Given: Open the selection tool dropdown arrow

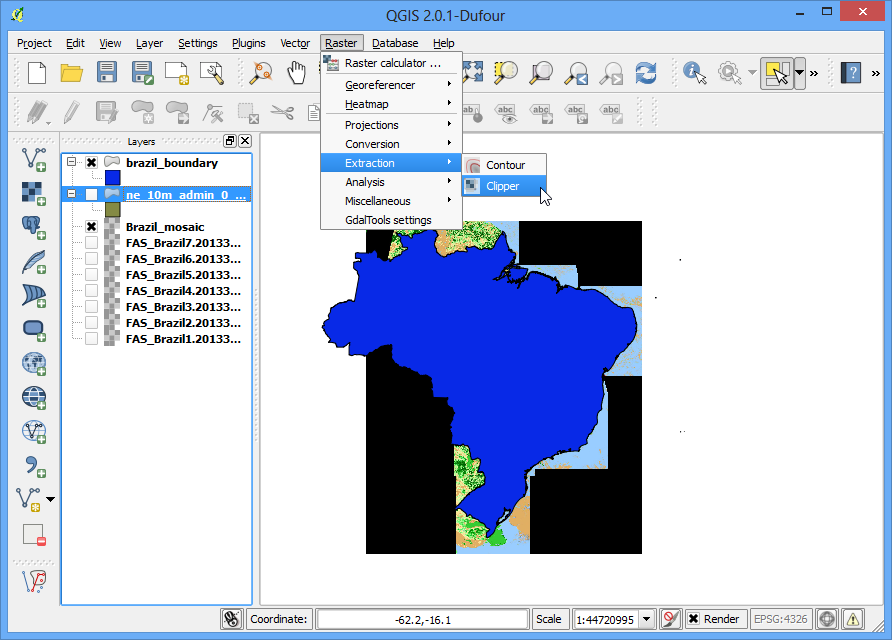Looking at the screenshot, I should [800, 73].
